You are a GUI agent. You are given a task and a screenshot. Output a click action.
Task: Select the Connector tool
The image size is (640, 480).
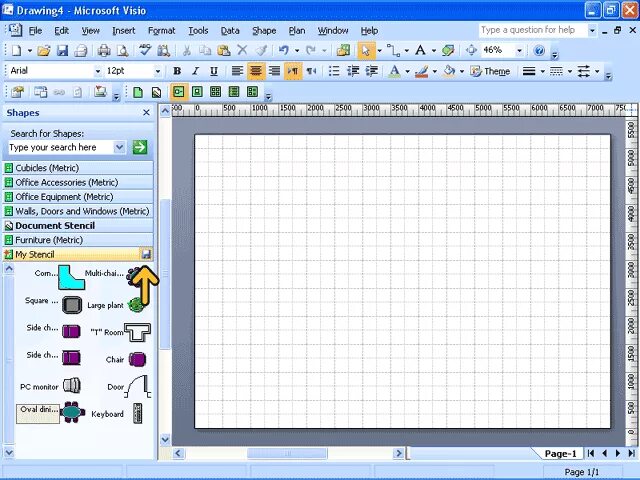coord(393,51)
